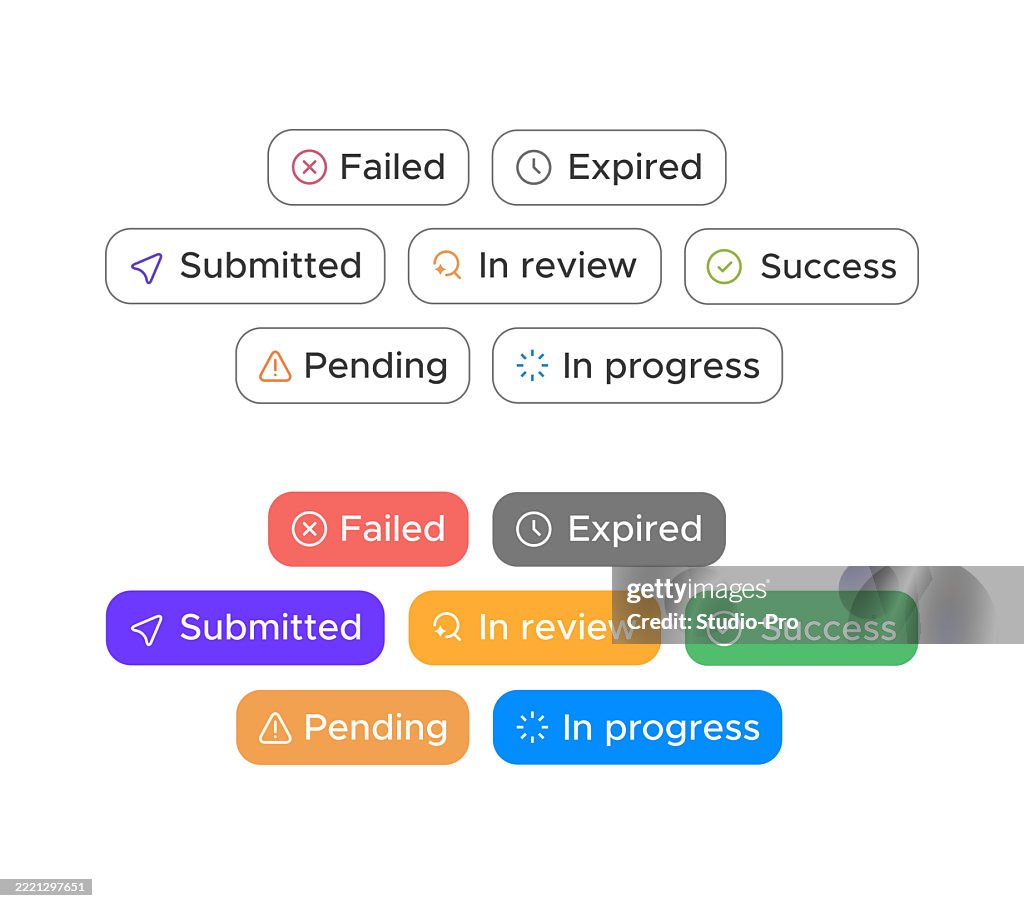Click the green checkmark icon in outlined Success badge
This screenshot has width=1024, height=908.
coord(724,267)
